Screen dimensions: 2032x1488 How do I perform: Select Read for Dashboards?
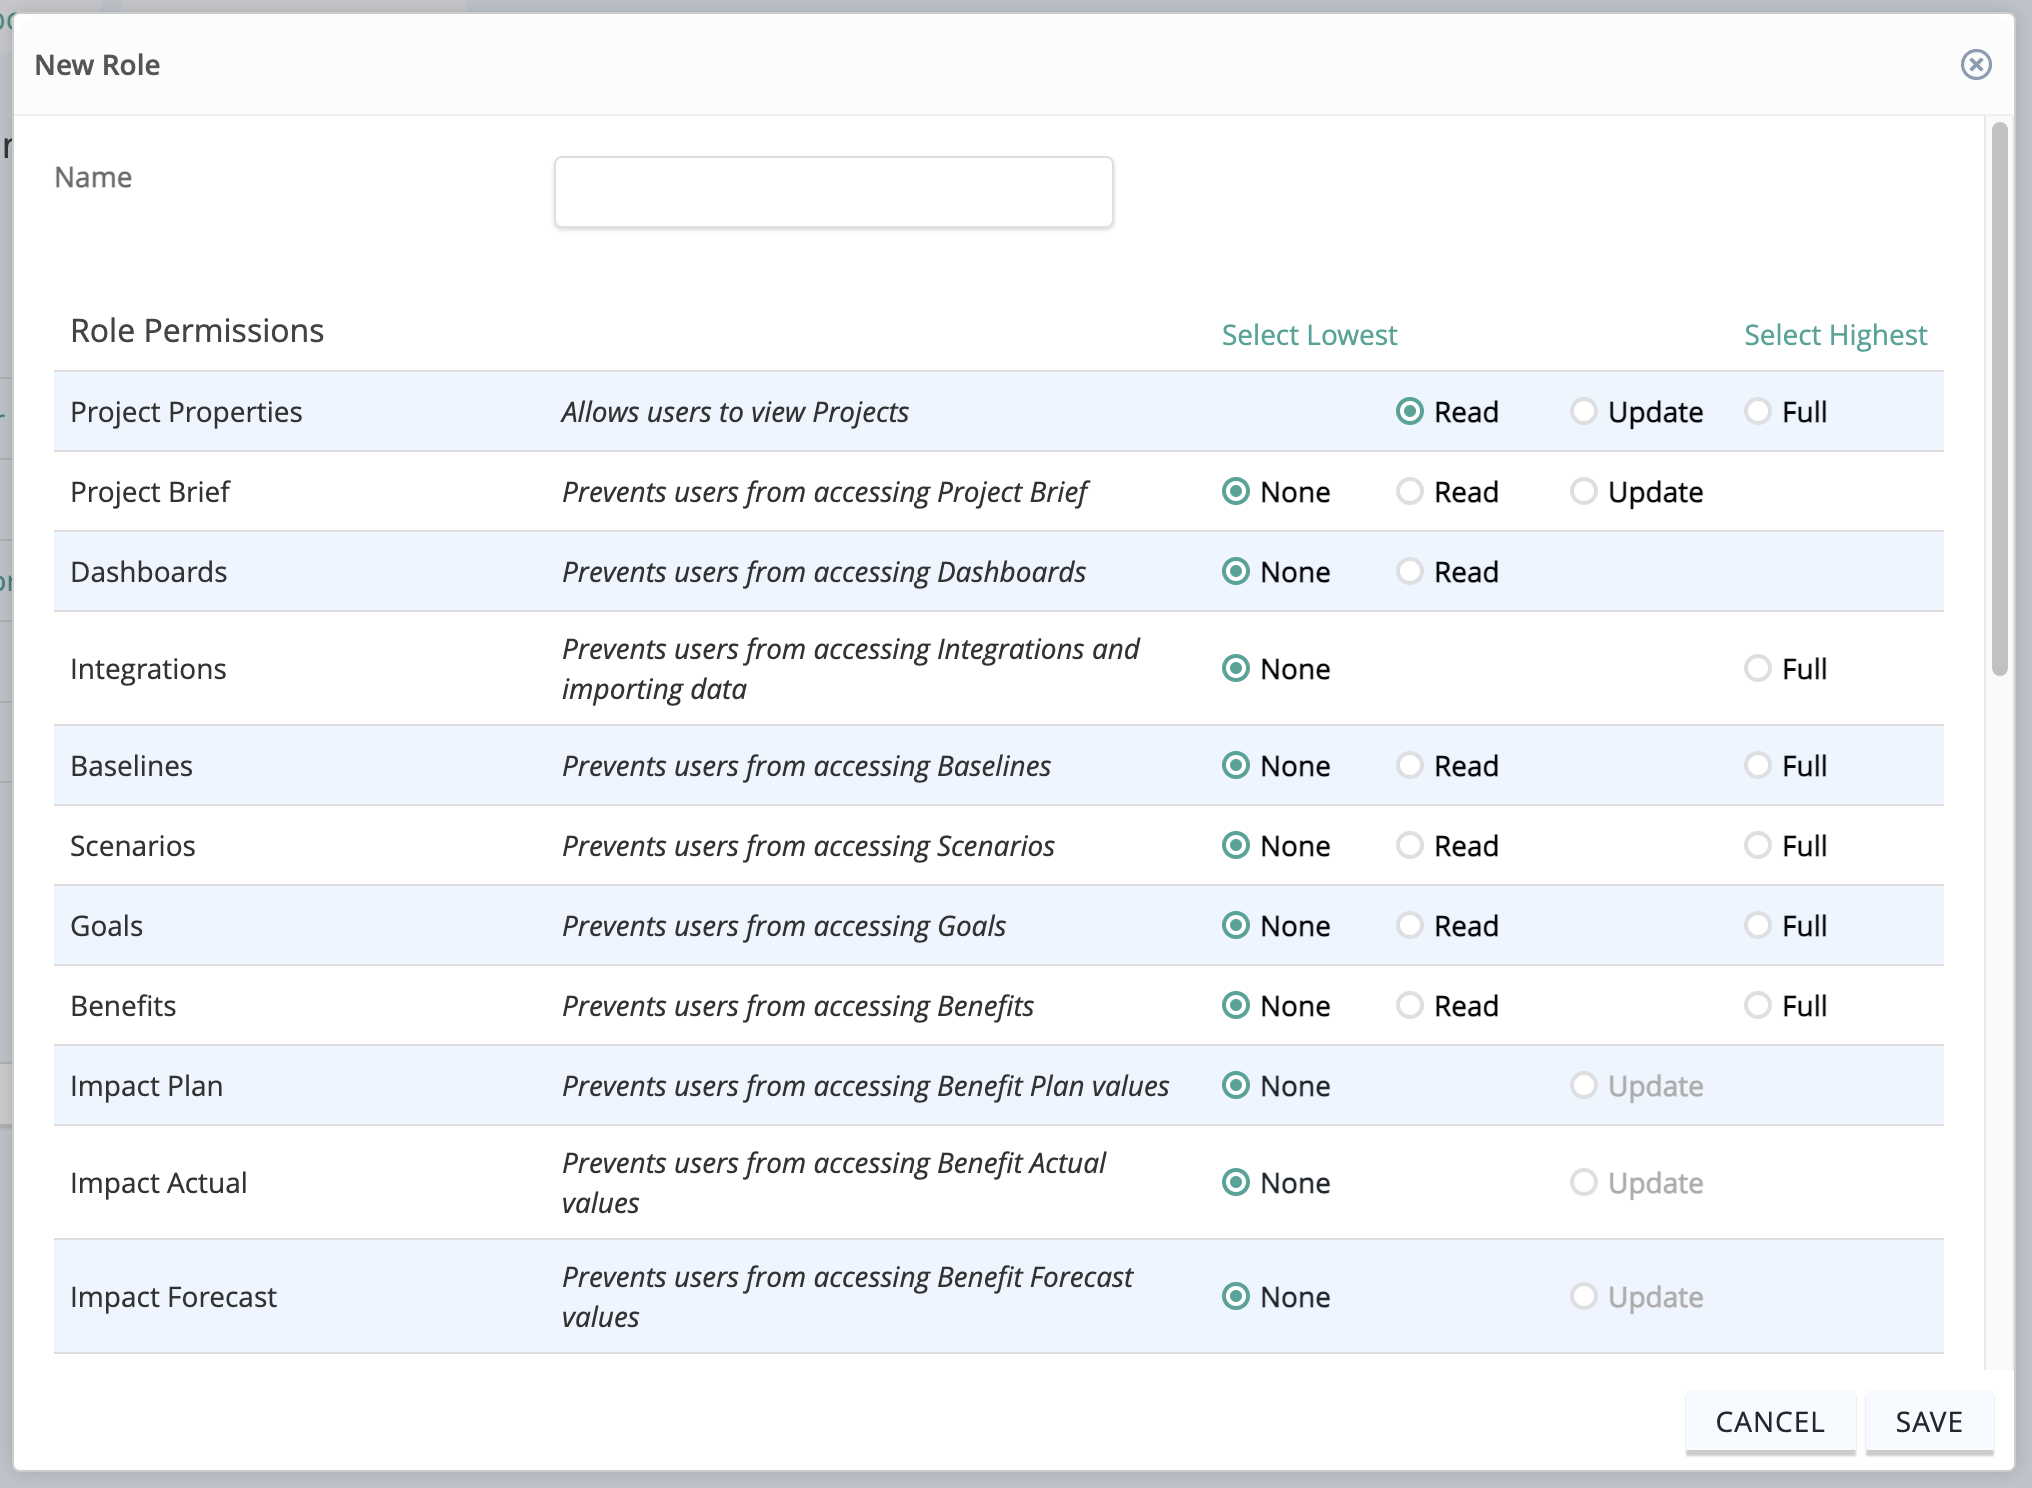point(1410,572)
